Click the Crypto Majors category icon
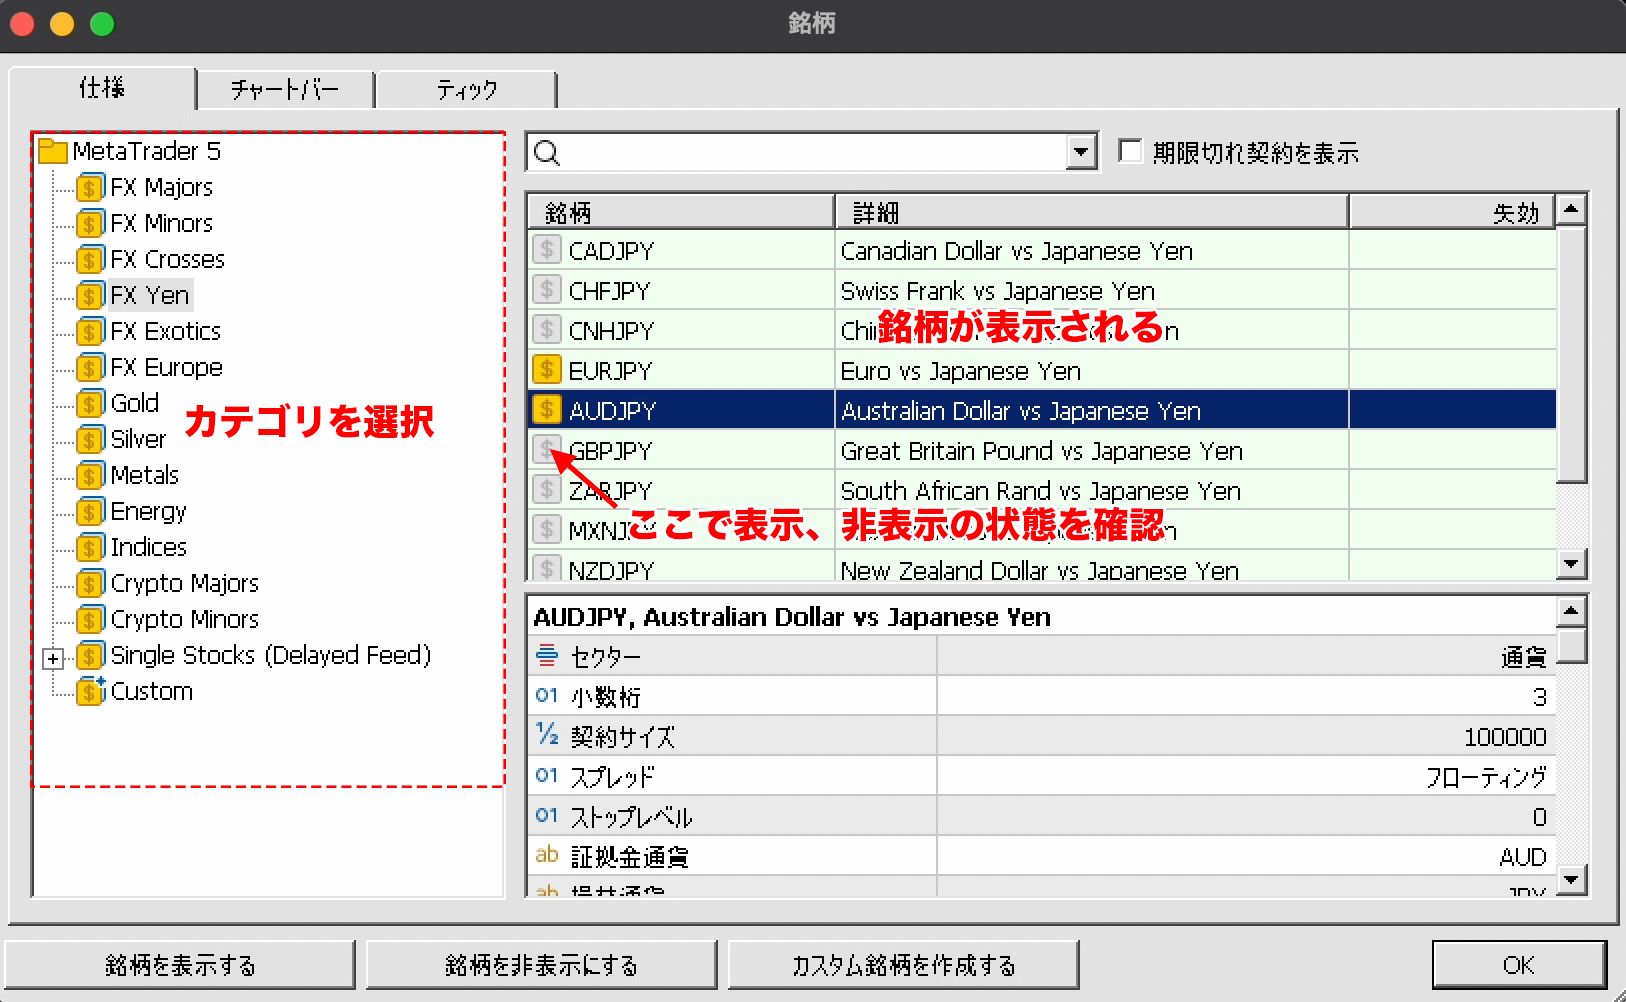This screenshot has width=1626, height=1002. click(x=90, y=584)
